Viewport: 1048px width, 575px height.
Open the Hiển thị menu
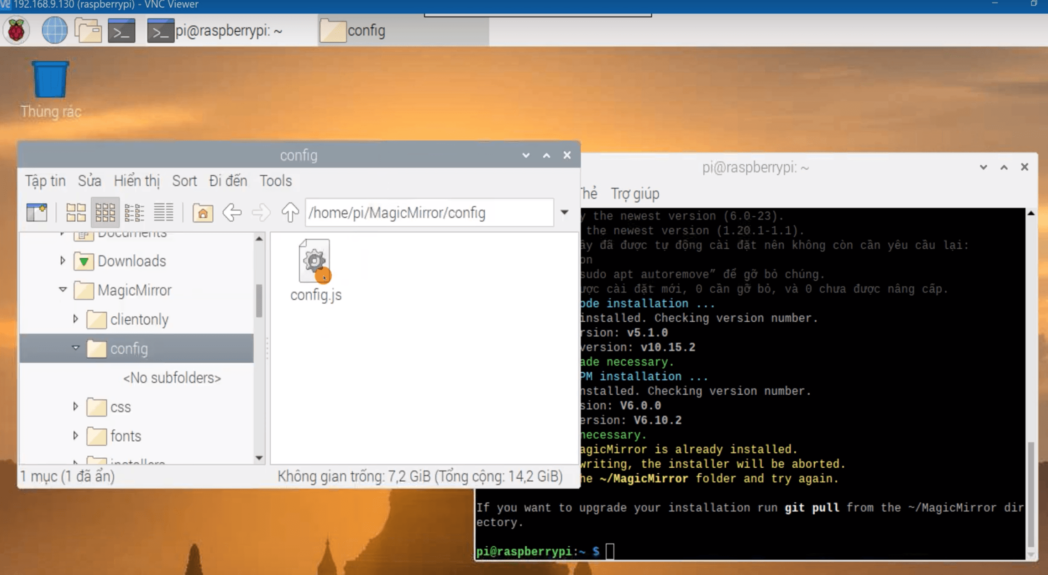click(x=136, y=181)
